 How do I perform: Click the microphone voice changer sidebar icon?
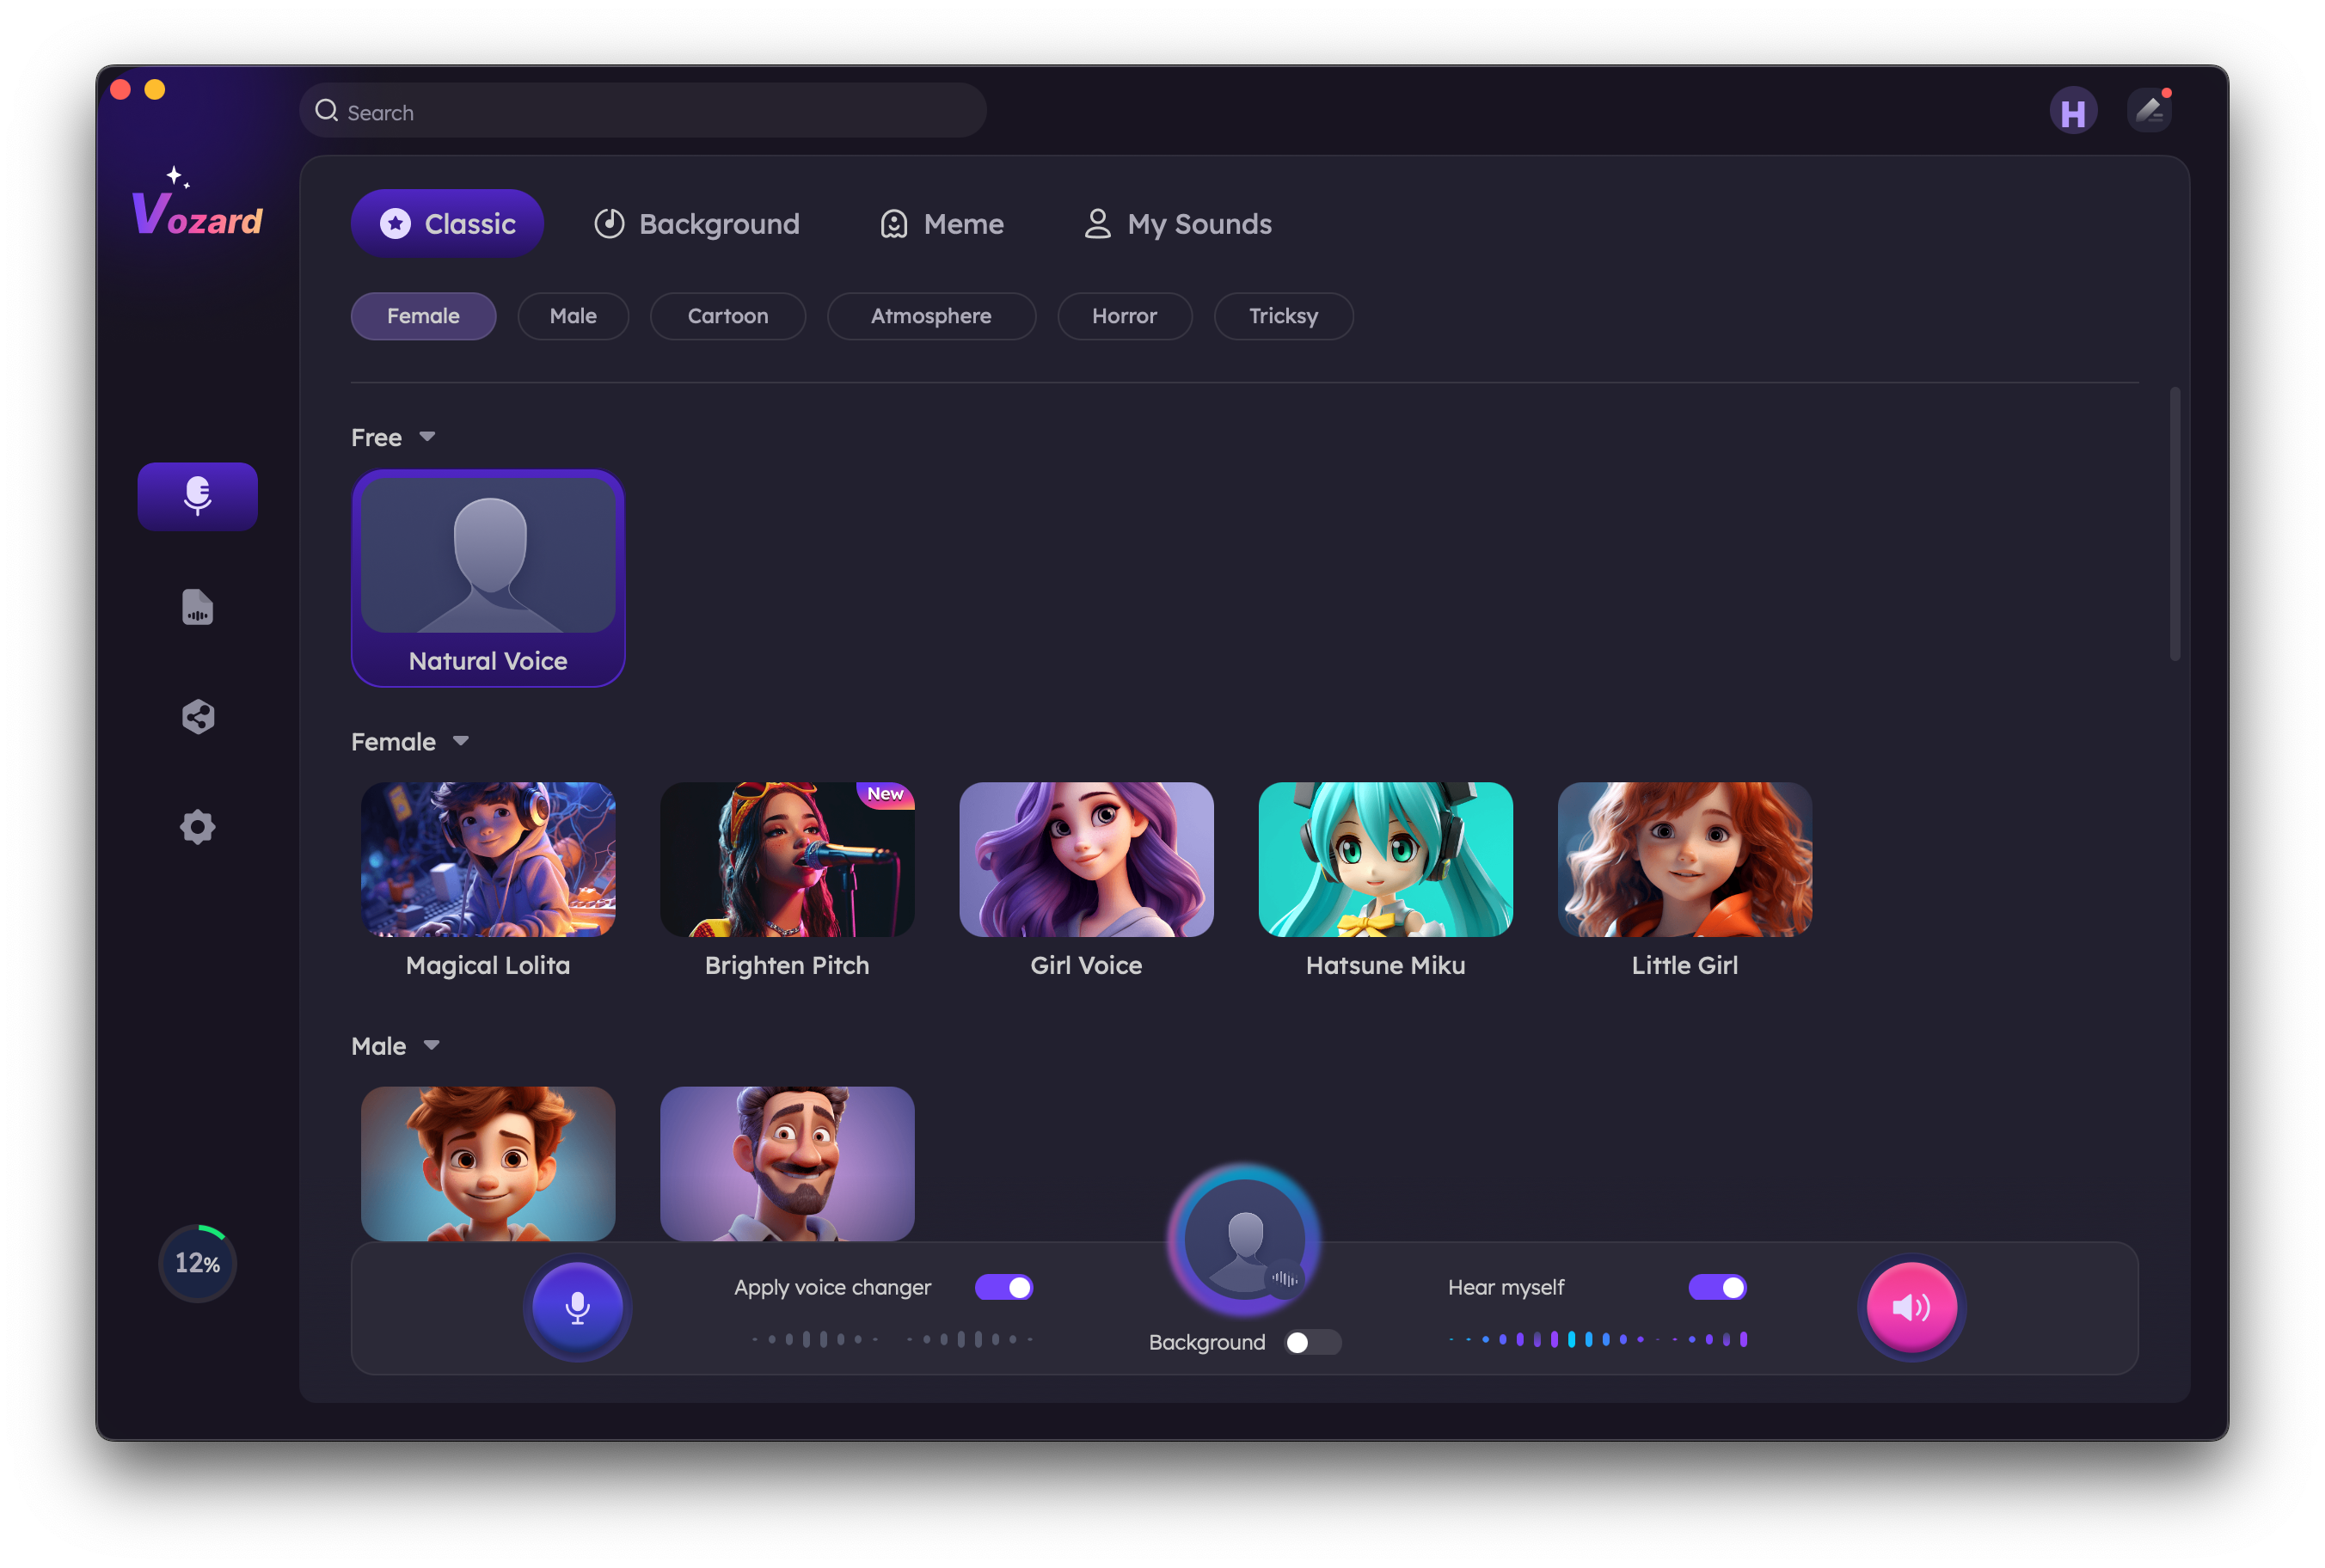click(197, 496)
